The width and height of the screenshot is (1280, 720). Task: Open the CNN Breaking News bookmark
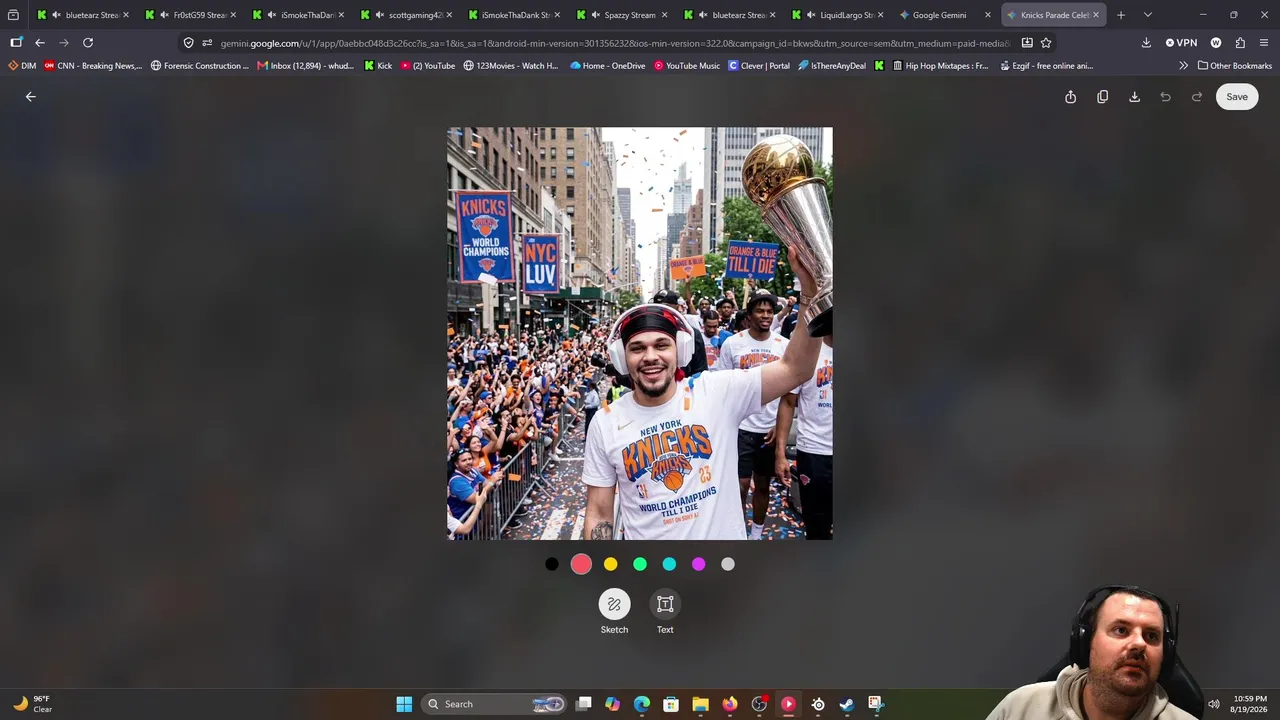(x=93, y=66)
